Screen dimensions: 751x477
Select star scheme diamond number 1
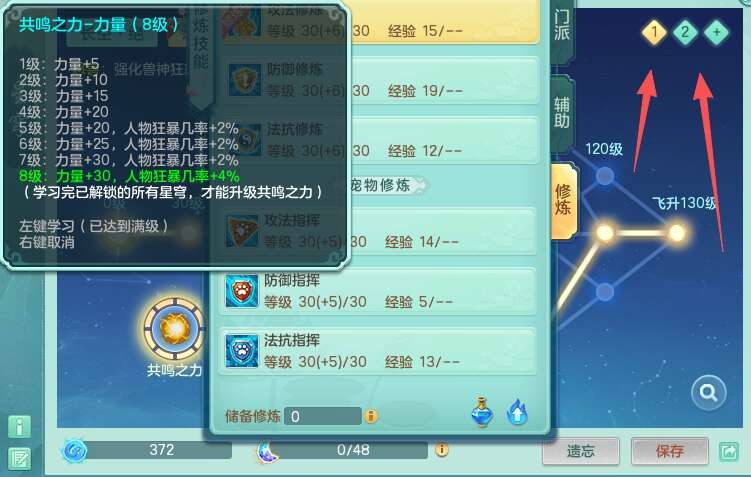(x=654, y=33)
